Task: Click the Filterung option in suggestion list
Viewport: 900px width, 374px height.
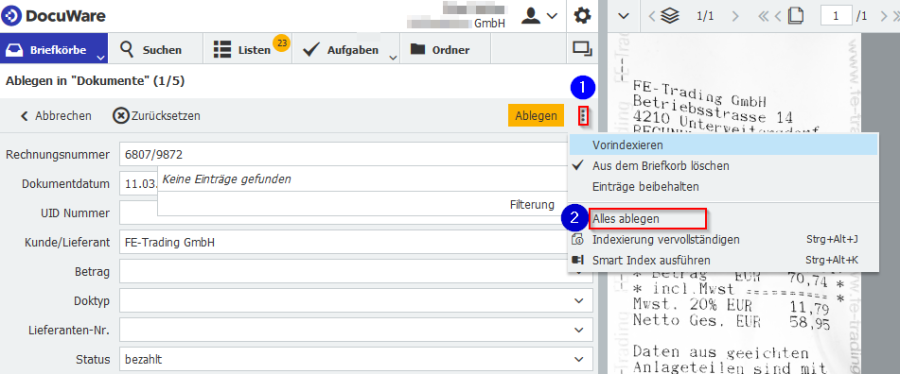Action: (532, 204)
